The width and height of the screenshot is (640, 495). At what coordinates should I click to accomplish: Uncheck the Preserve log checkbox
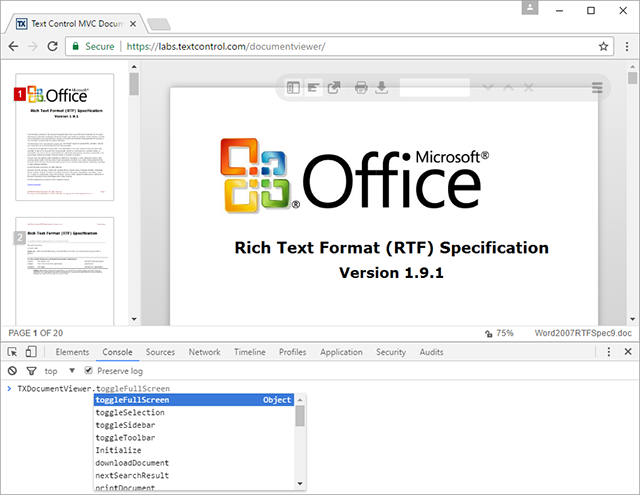coord(88,370)
